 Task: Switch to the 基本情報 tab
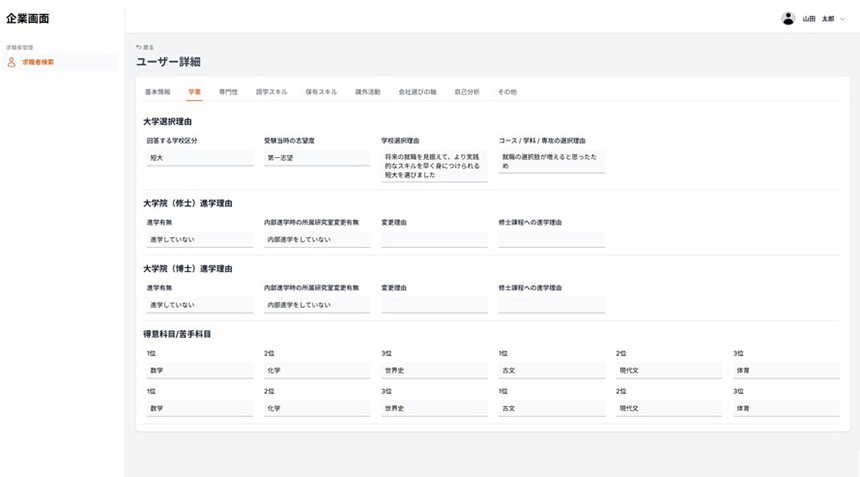pos(157,92)
